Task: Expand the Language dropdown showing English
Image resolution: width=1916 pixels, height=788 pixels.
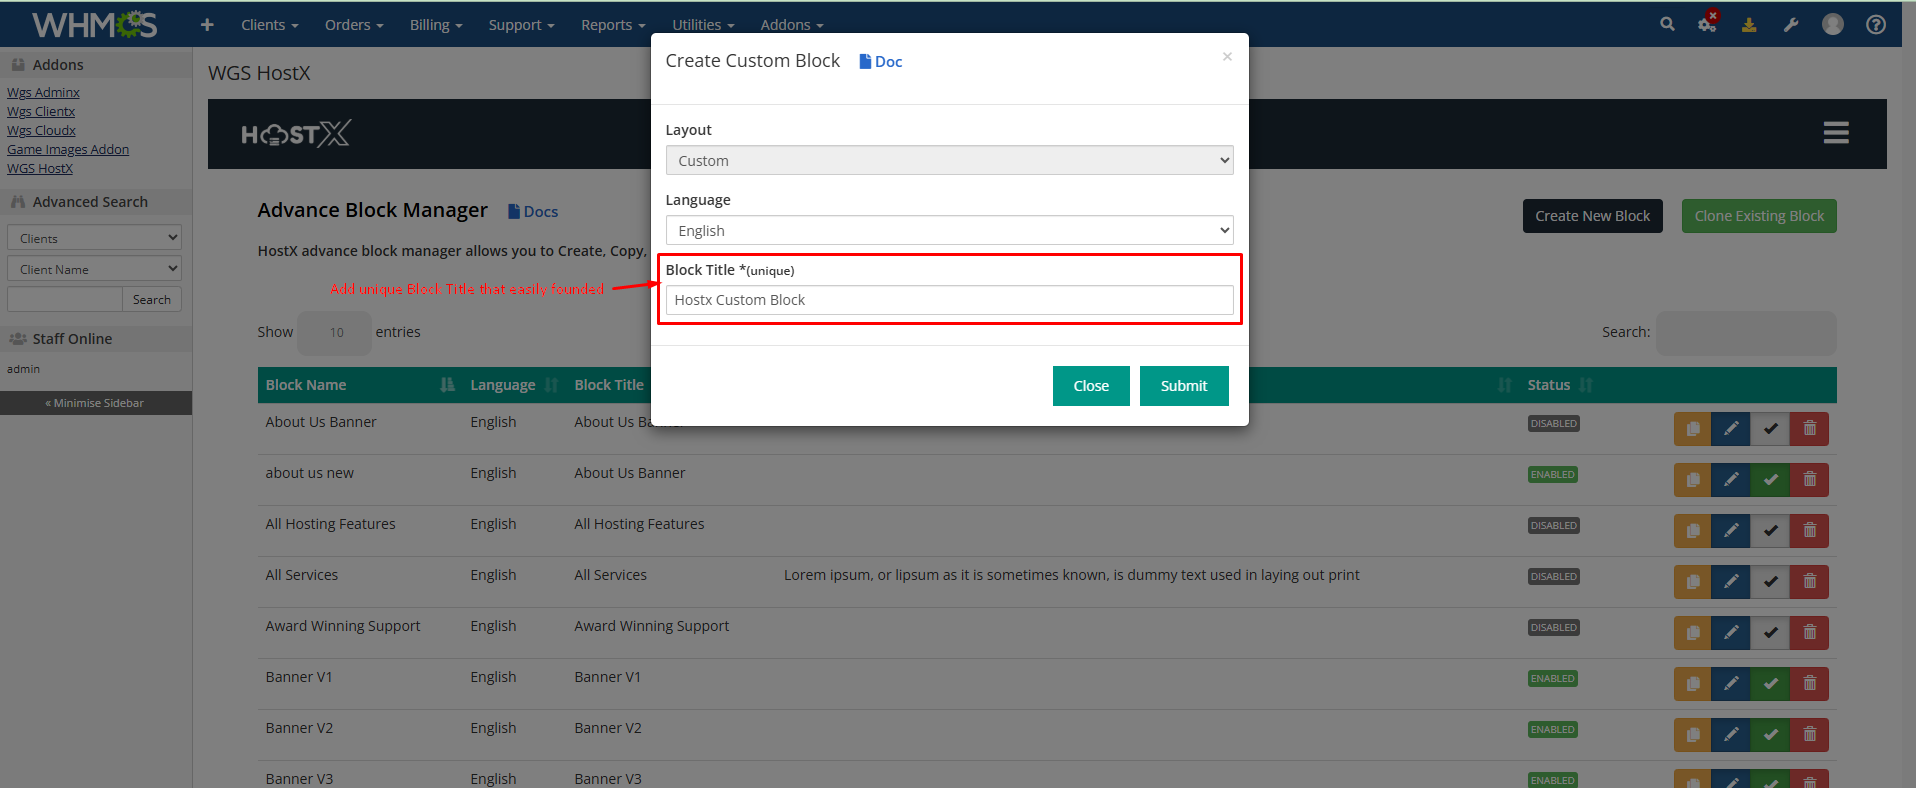Action: pyautogui.click(x=948, y=231)
